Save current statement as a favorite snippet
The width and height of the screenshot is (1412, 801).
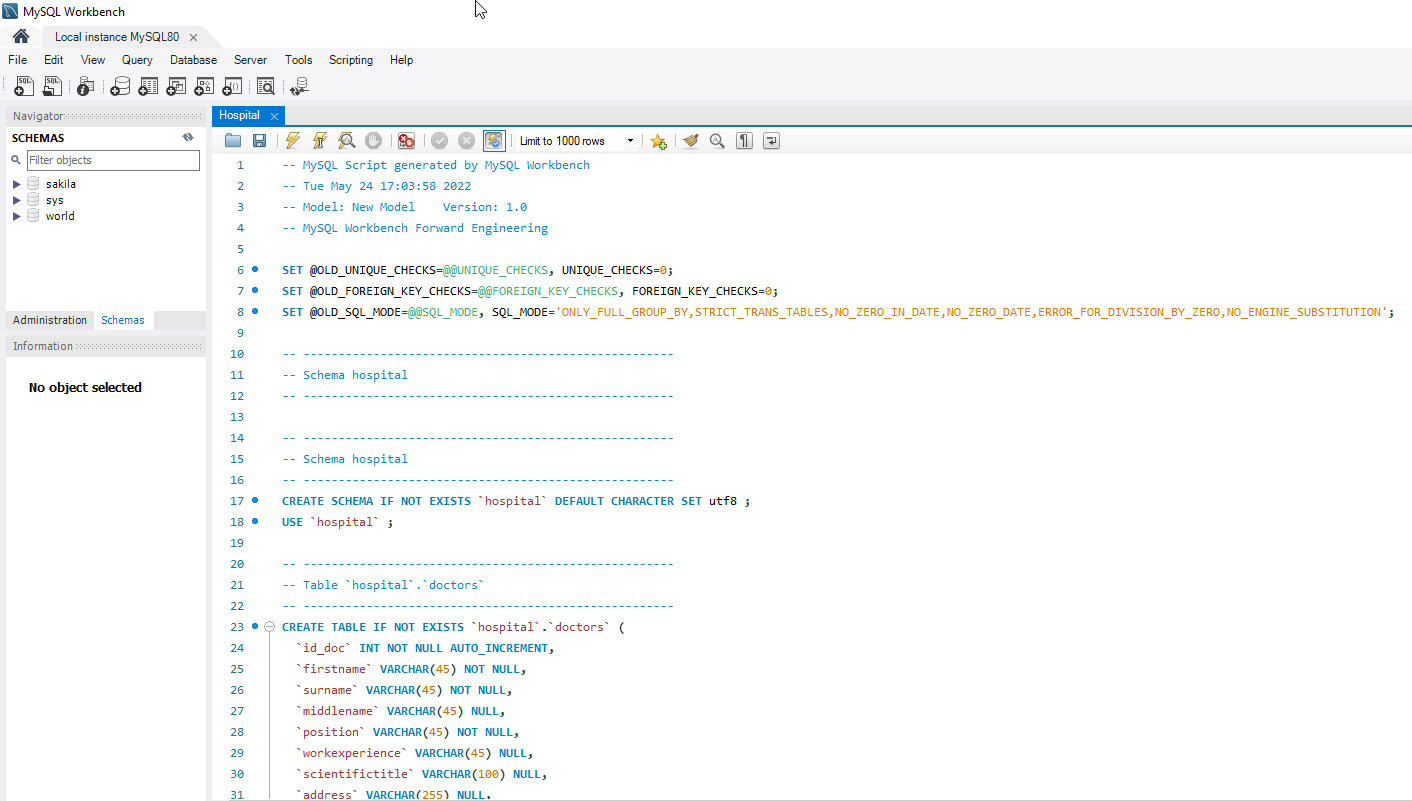pos(658,141)
